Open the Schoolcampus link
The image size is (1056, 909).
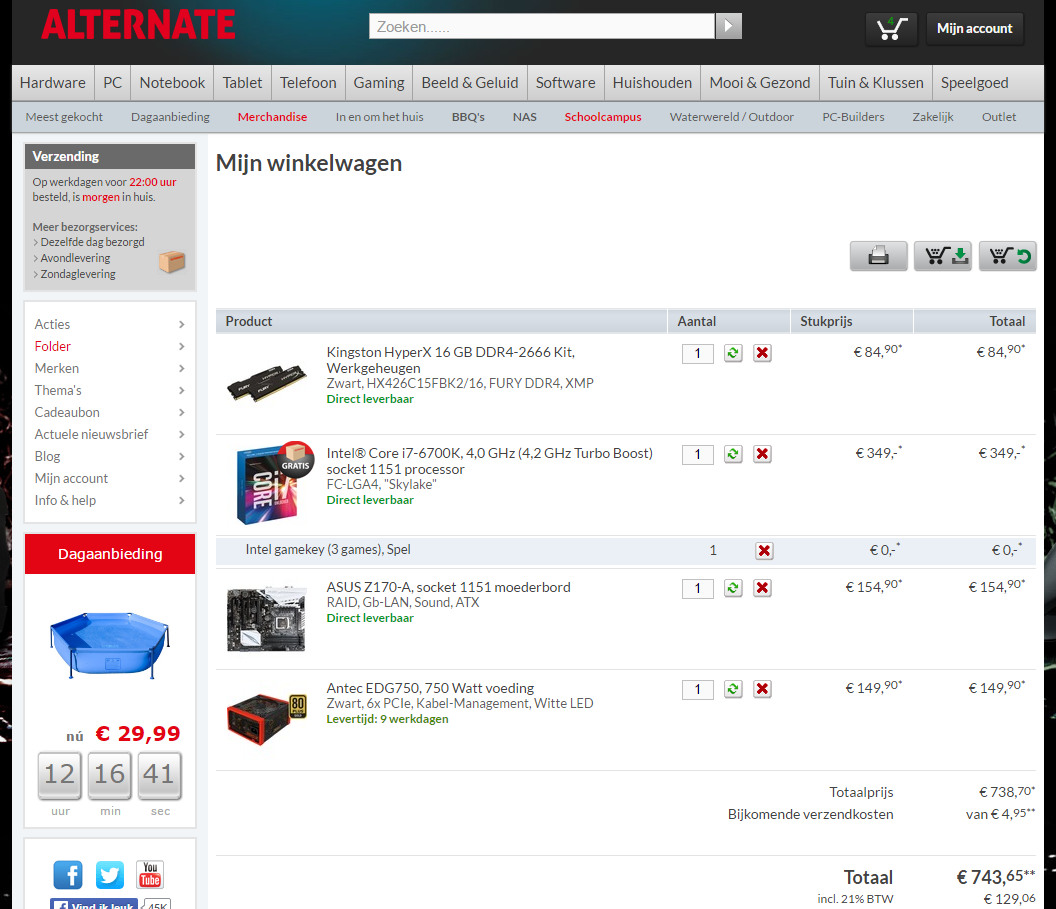(603, 117)
